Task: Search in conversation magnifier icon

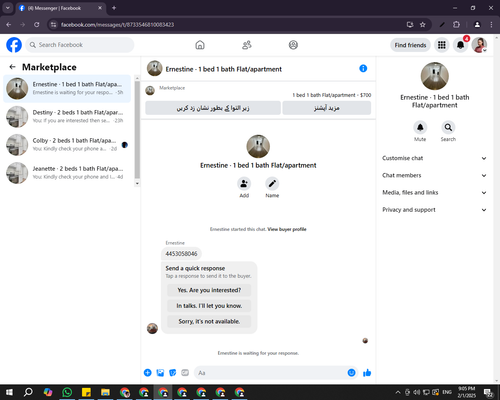Action: (x=448, y=127)
